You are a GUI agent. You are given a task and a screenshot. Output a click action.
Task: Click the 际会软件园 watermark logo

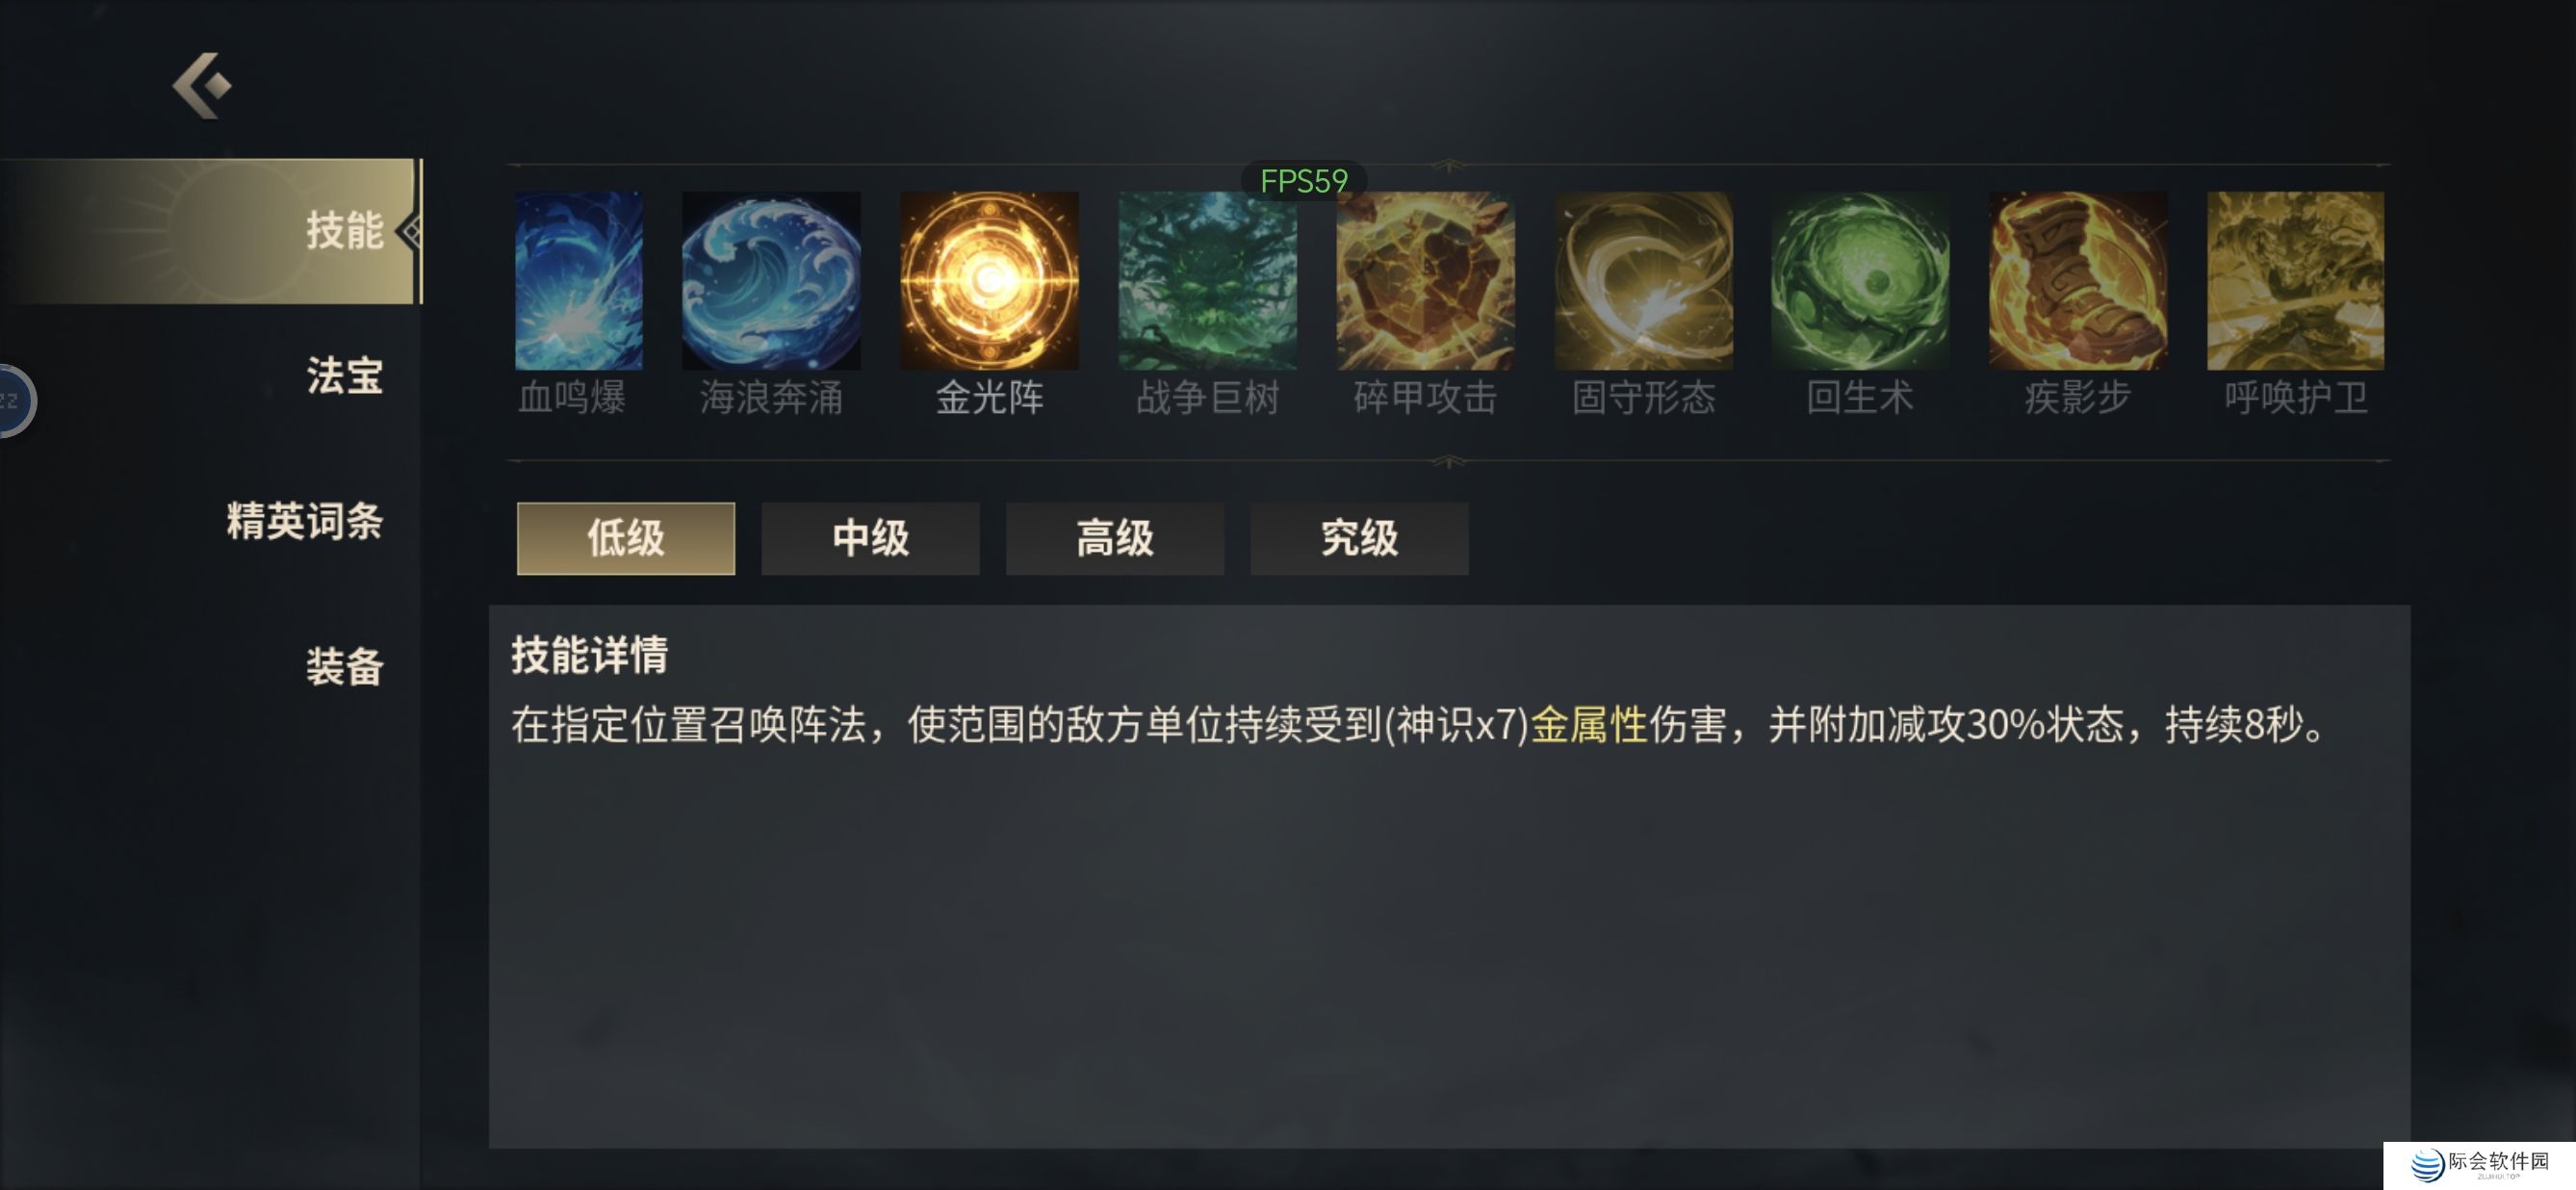pyautogui.click(x=2479, y=1164)
